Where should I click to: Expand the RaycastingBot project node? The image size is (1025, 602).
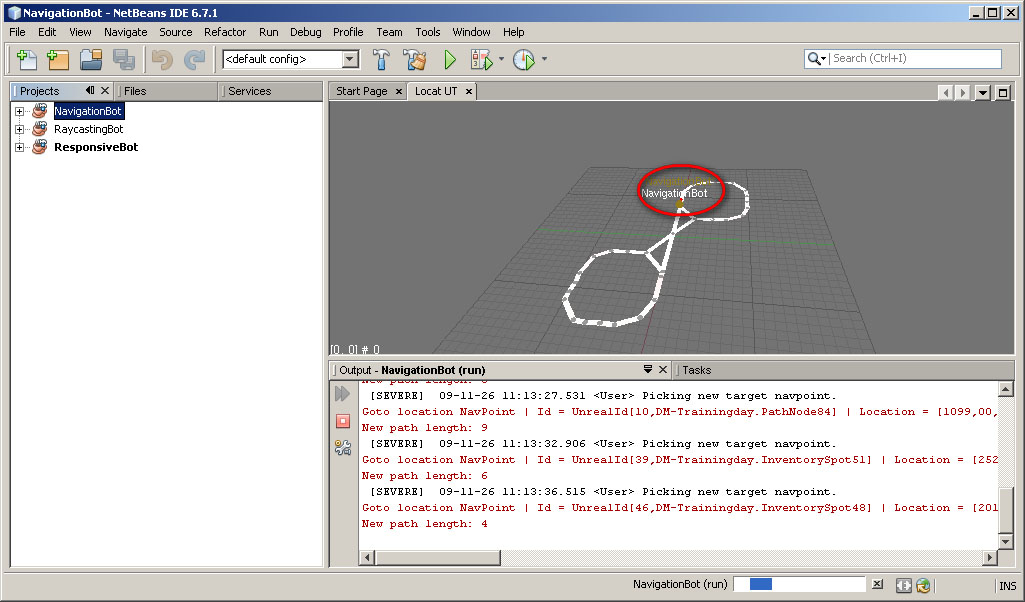(20, 129)
